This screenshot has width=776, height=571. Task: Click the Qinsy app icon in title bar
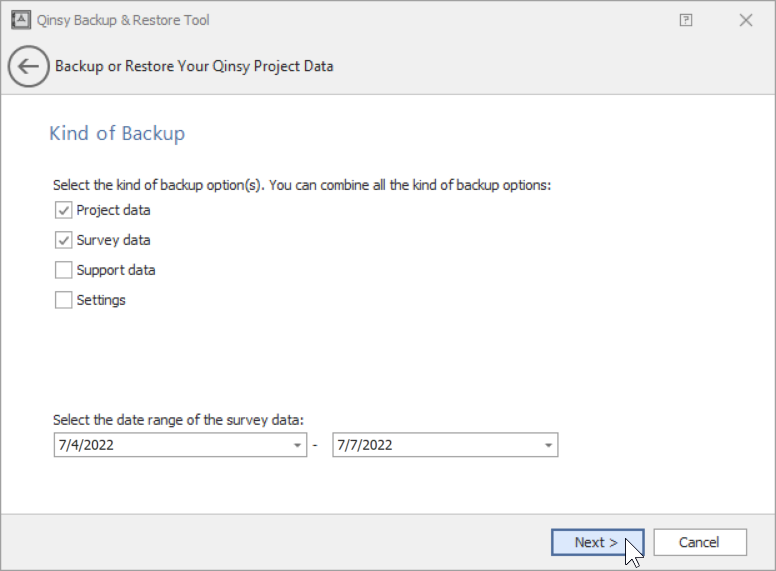19,20
